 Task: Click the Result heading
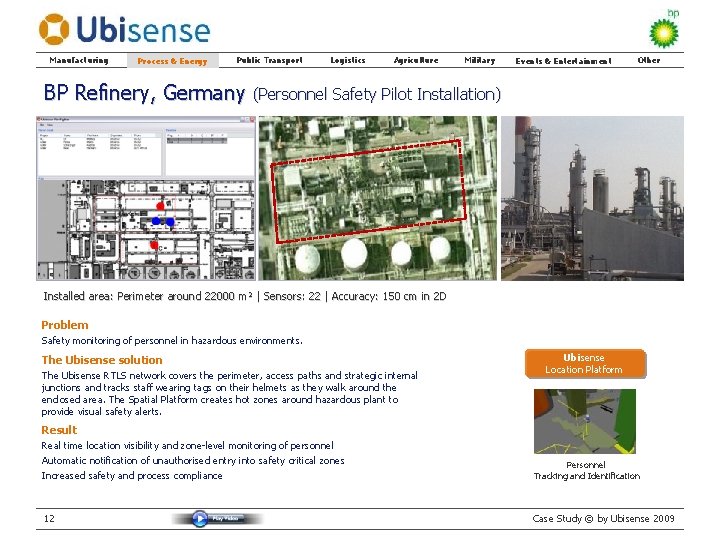click(x=59, y=430)
